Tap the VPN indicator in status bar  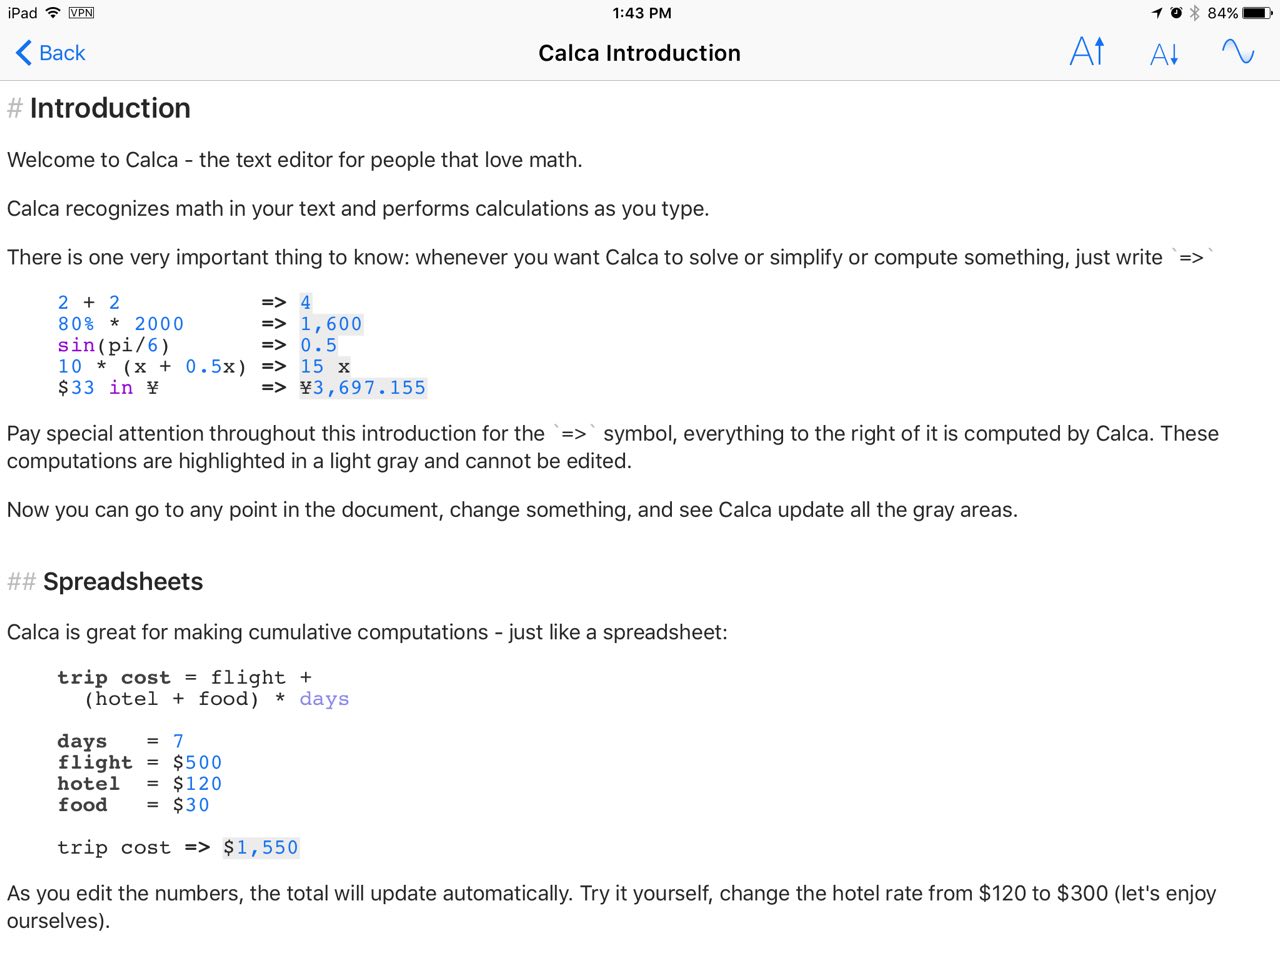[x=81, y=13]
